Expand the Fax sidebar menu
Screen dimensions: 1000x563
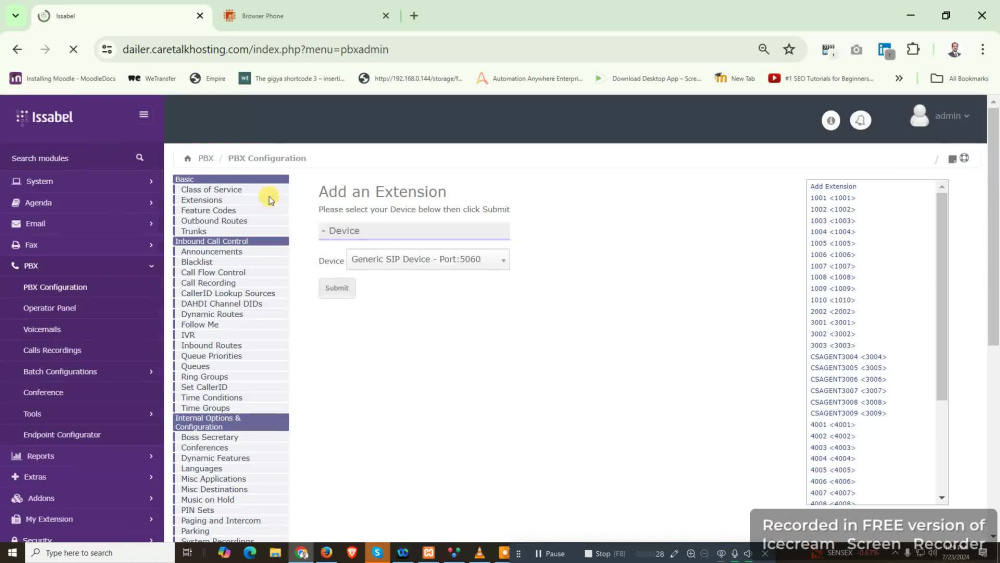(x=82, y=245)
